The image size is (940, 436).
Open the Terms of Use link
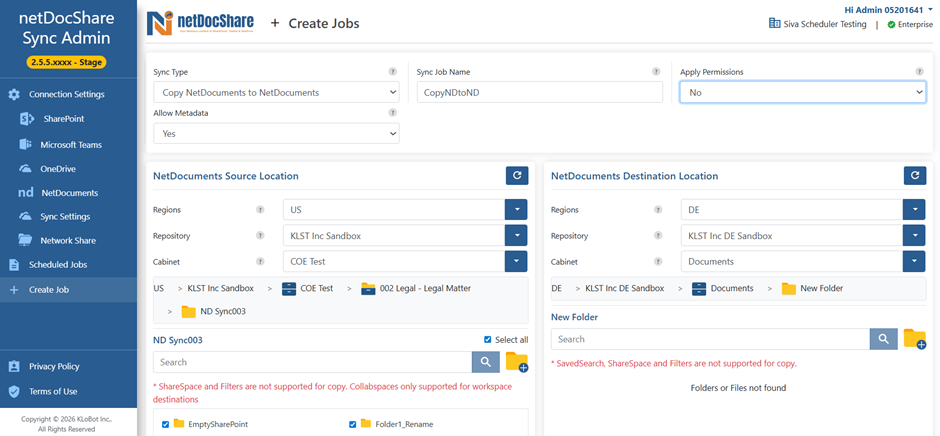click(53, 391)
